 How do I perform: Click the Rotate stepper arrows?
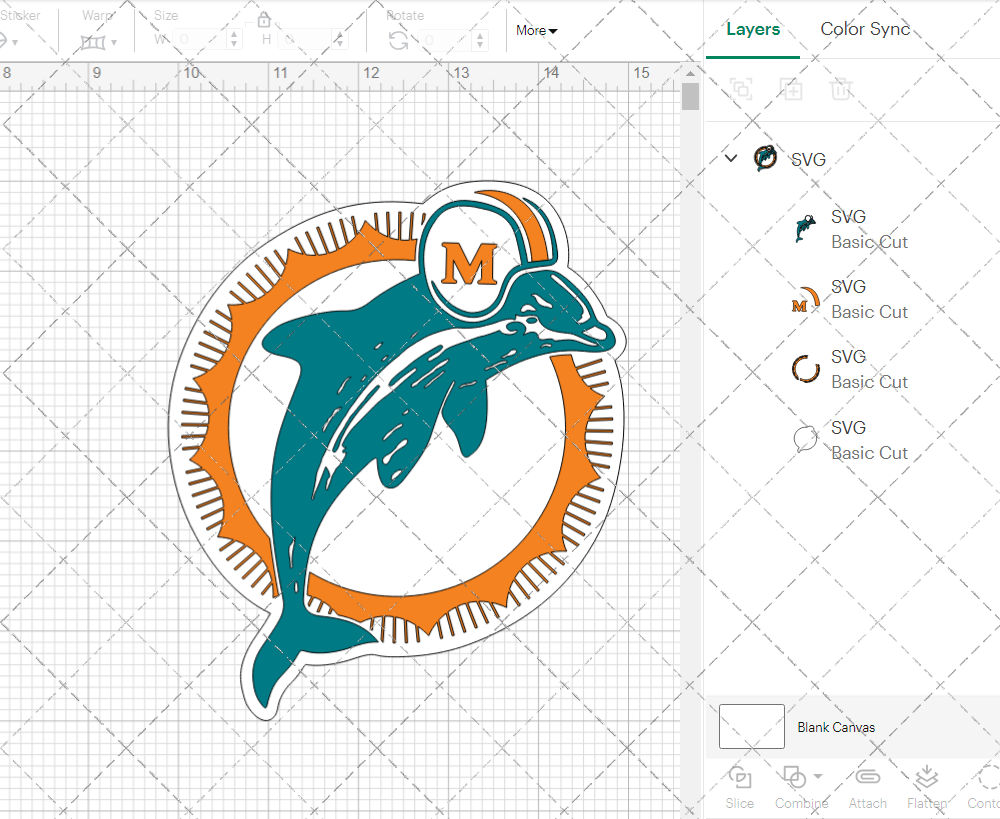click(480, 40)
